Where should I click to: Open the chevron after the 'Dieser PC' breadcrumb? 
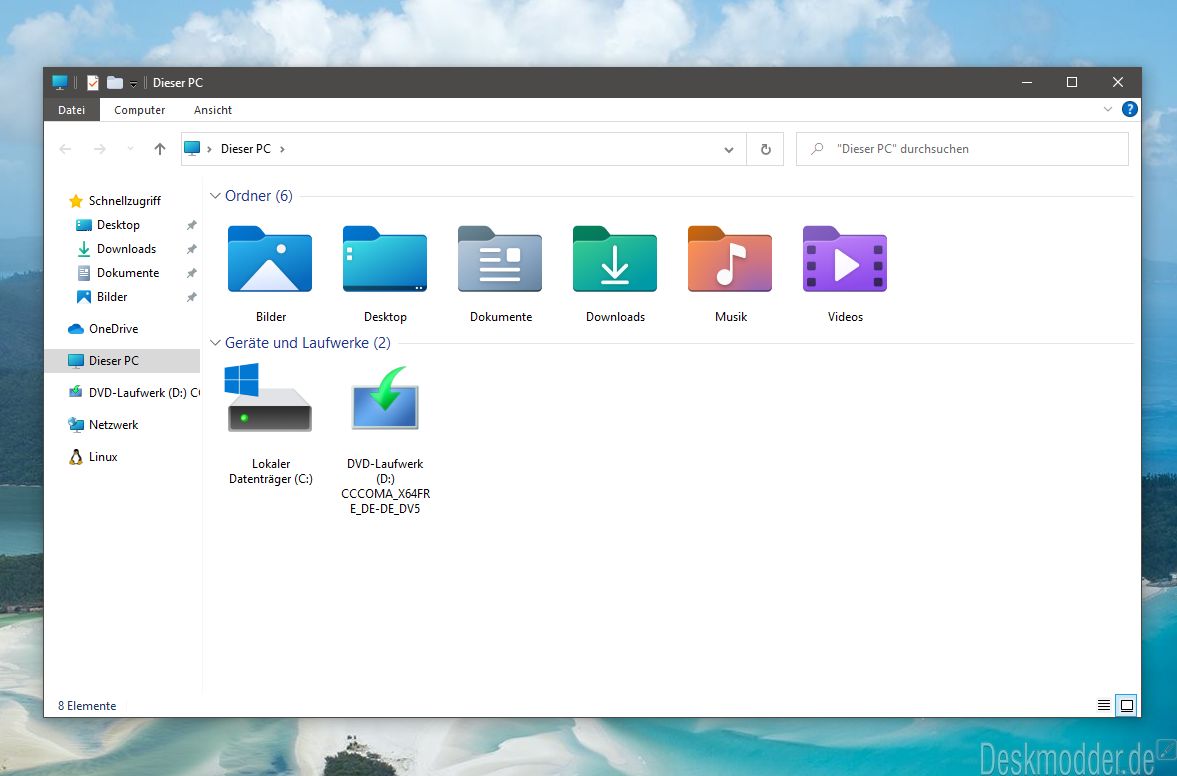pyautogui.click(x=282, y=149)
